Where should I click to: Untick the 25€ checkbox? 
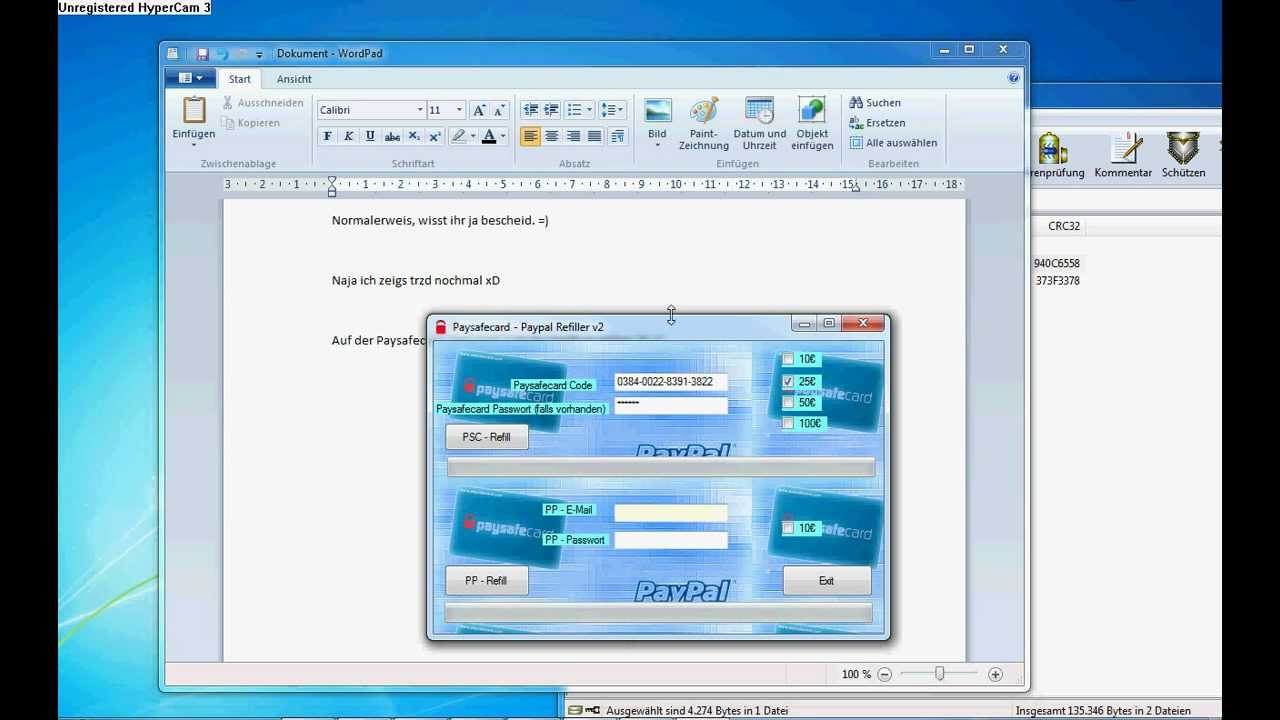tap(788, 381)
